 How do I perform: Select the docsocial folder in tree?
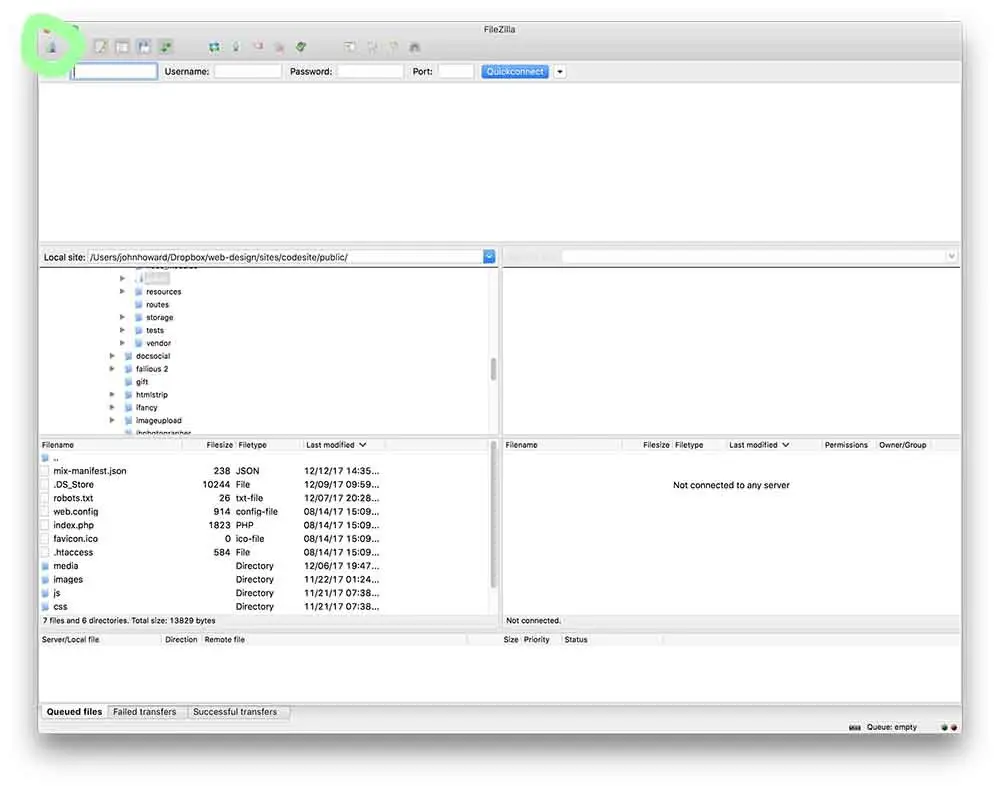(x=153, y=356)
